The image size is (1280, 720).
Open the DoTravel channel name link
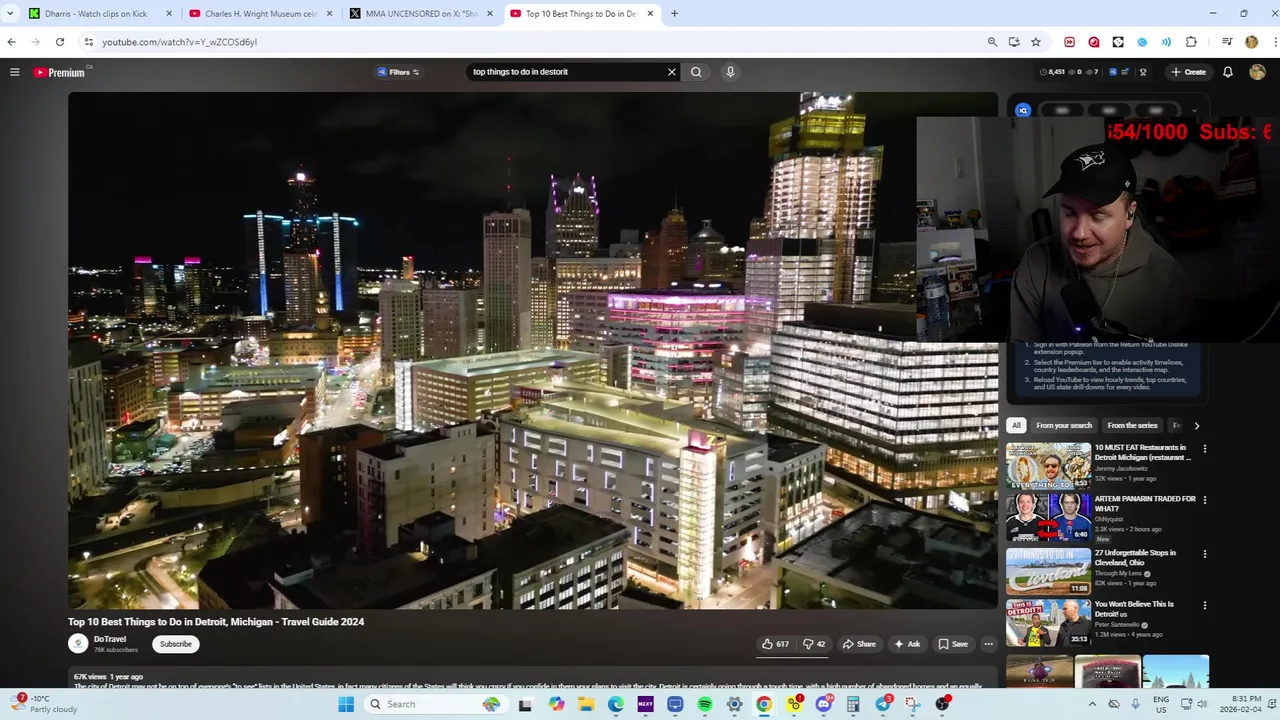[110, 639]
